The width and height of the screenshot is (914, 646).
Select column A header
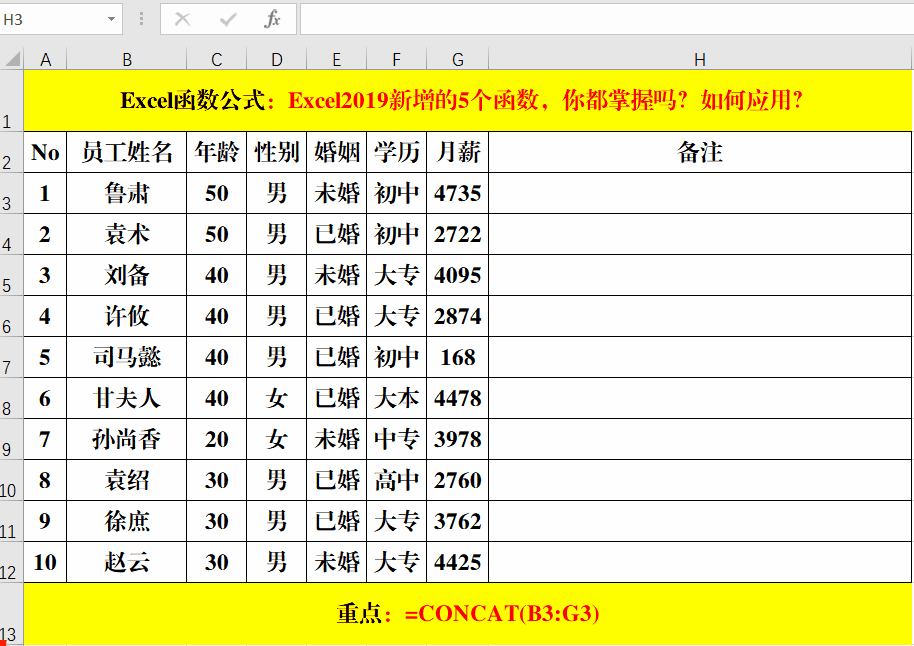(x=45, y=59)
